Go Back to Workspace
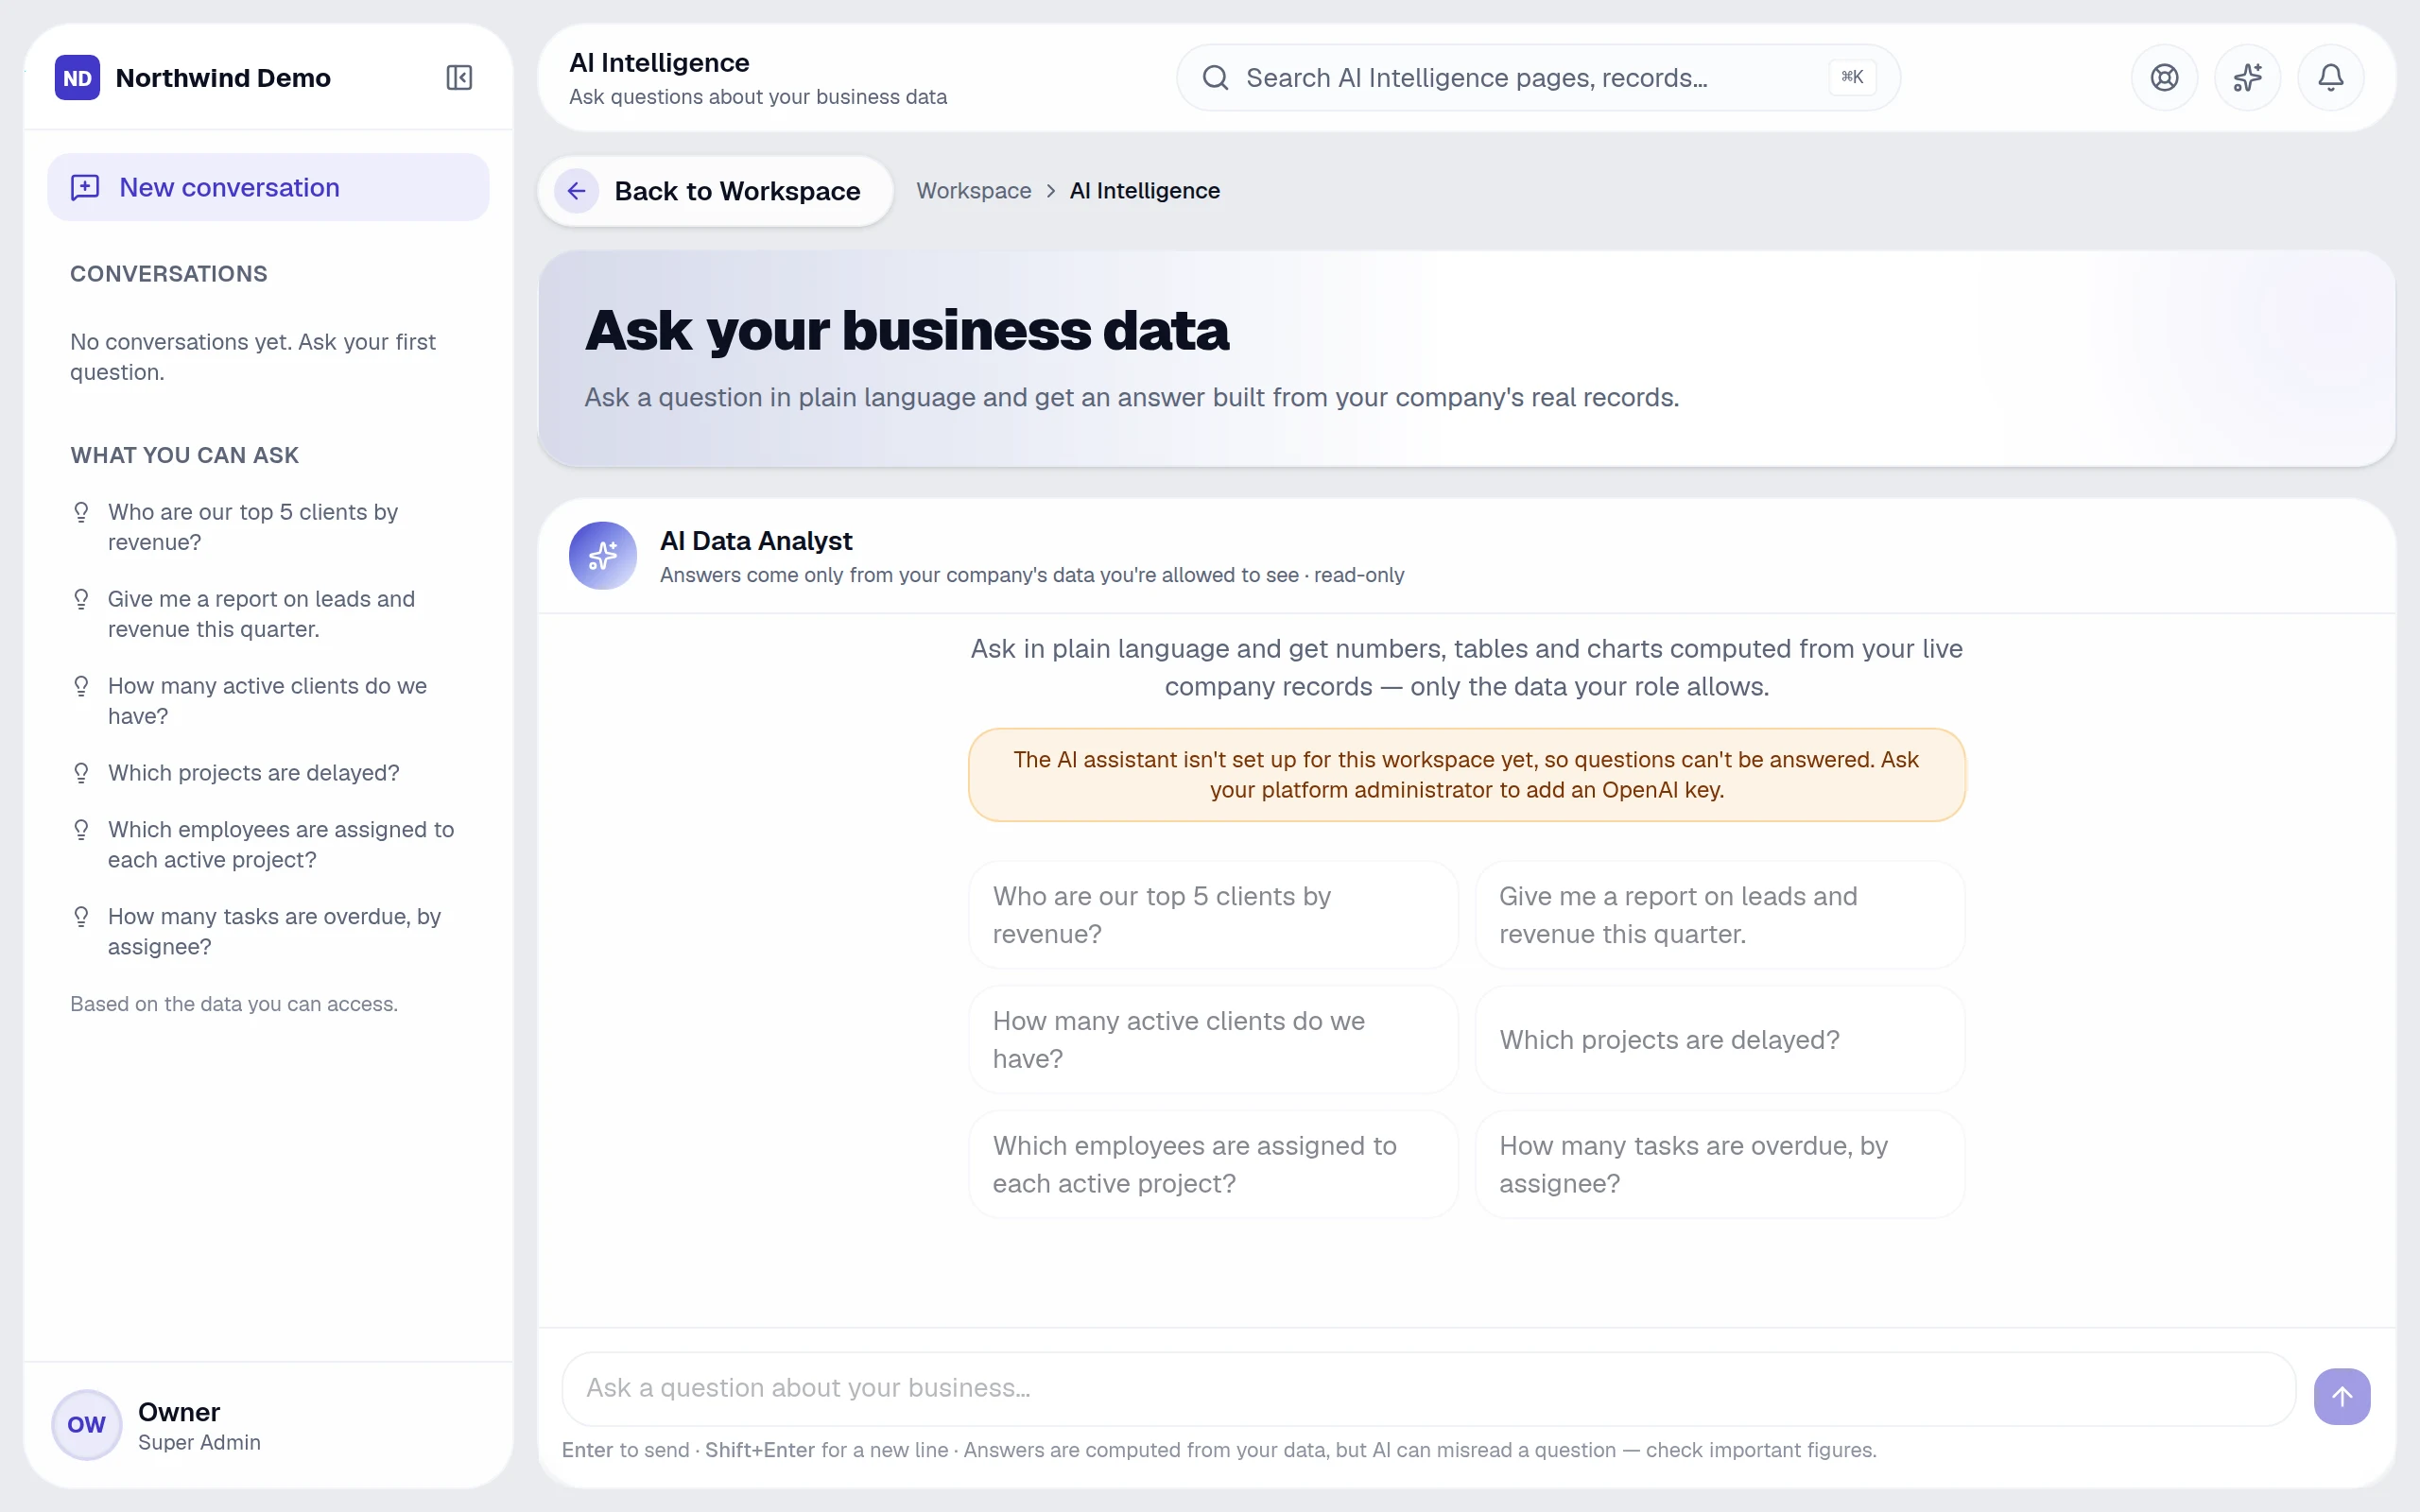The height and width of the screenshot is (1512, 2420). click(715, 191)
